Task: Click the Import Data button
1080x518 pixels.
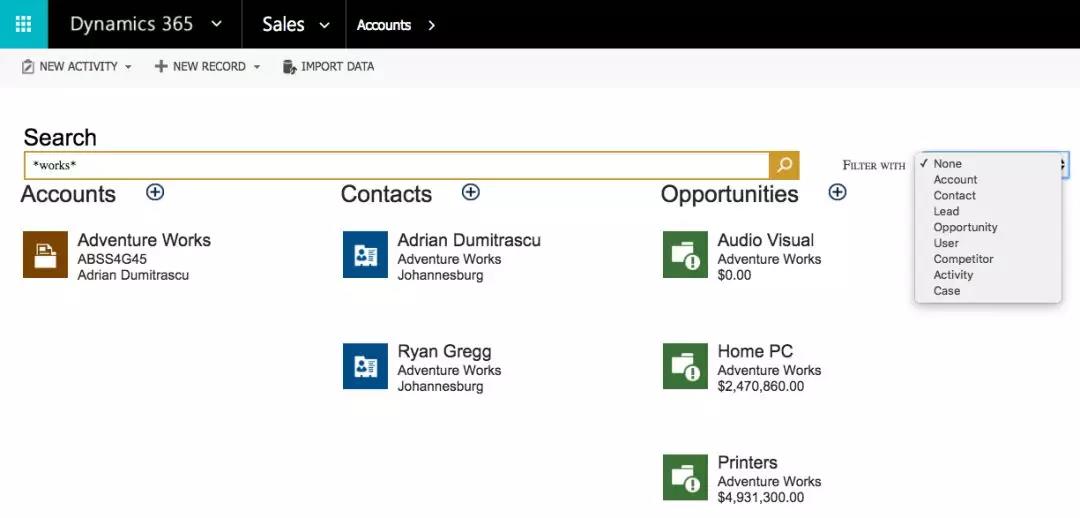Action: [329, 67]
